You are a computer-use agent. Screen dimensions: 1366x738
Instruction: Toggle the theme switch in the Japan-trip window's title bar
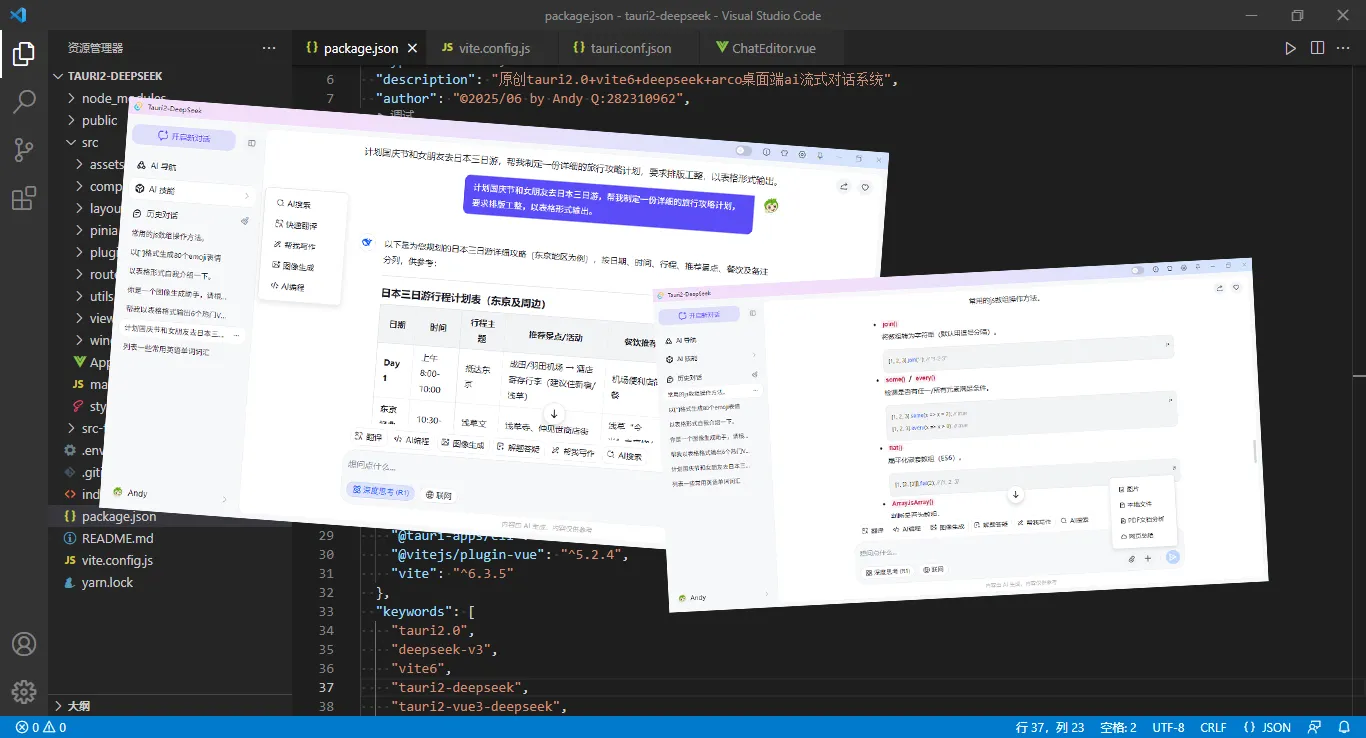[743, 151]
